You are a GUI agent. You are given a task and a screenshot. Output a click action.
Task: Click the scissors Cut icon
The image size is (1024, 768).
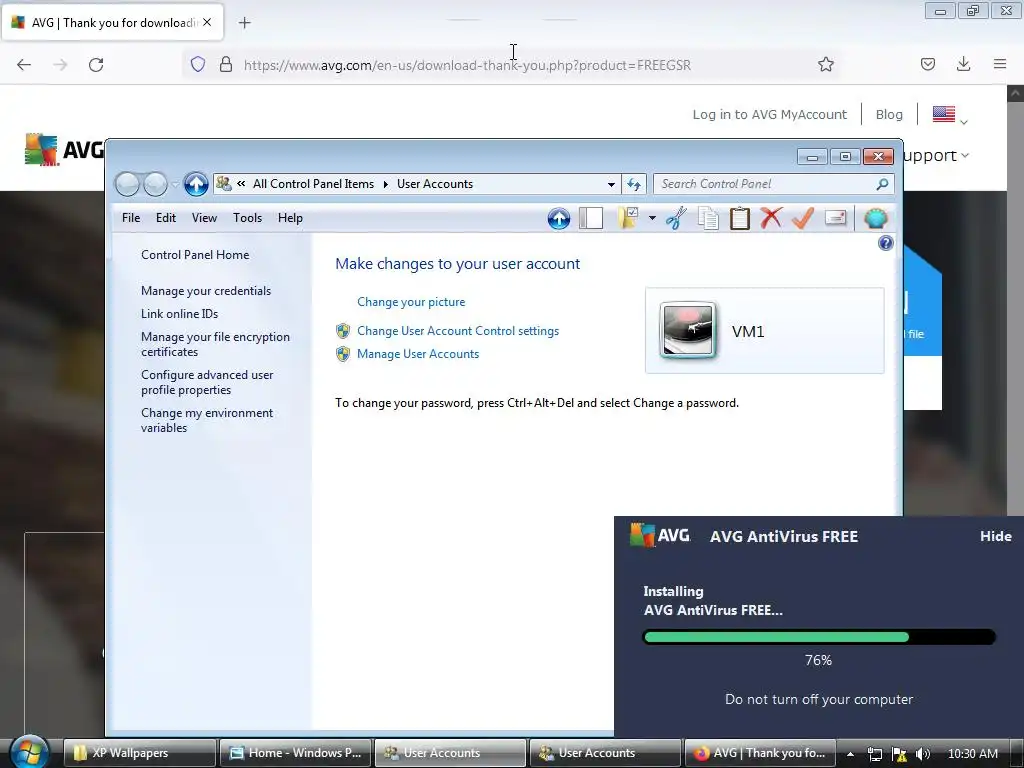676,218
